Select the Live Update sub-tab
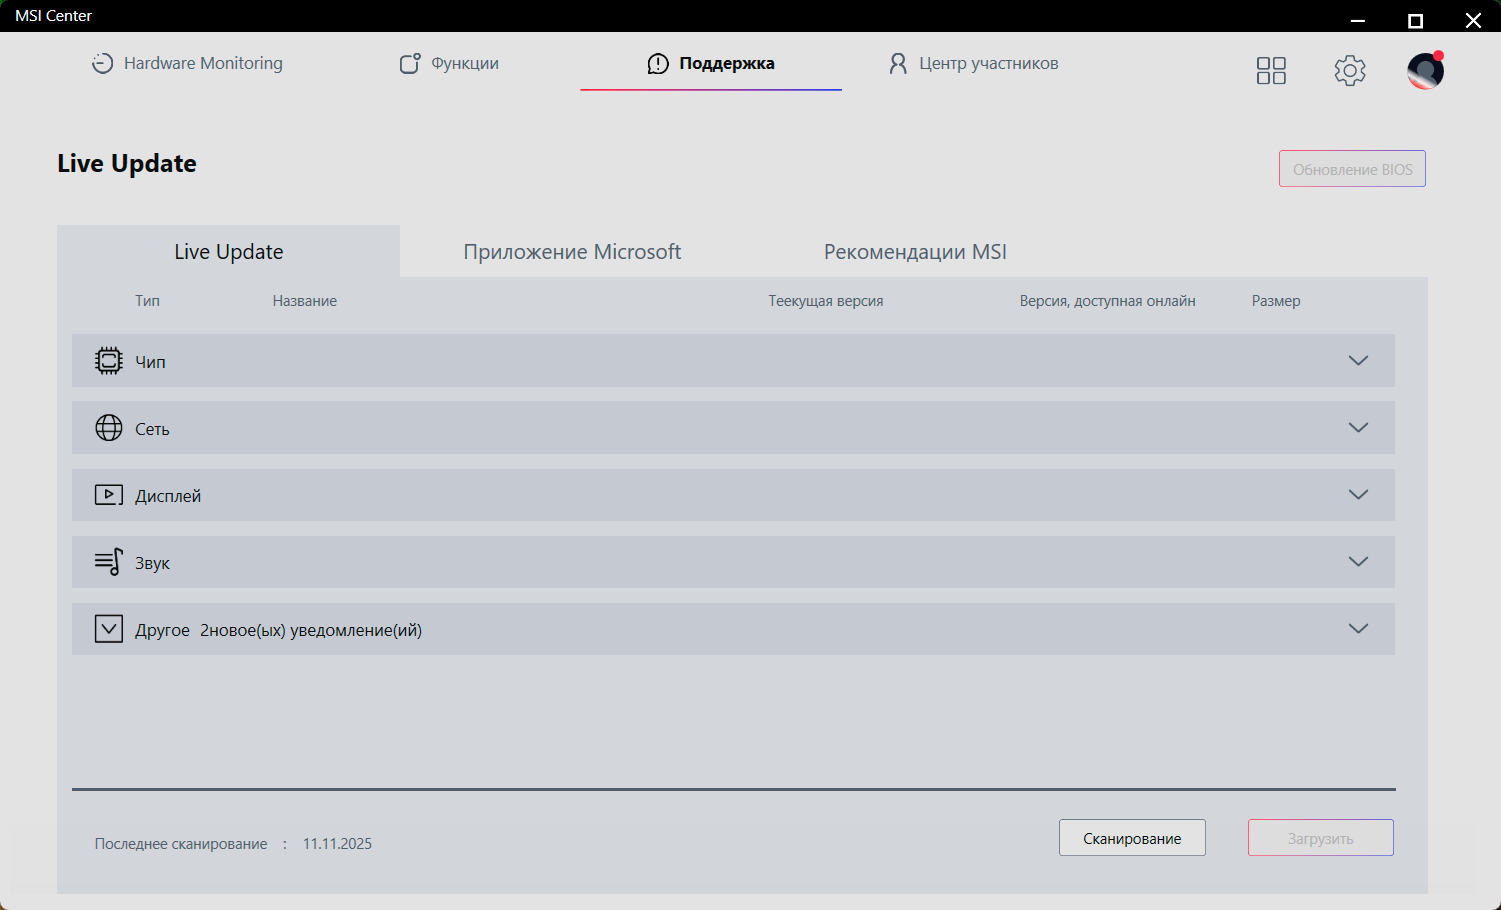 229,252
